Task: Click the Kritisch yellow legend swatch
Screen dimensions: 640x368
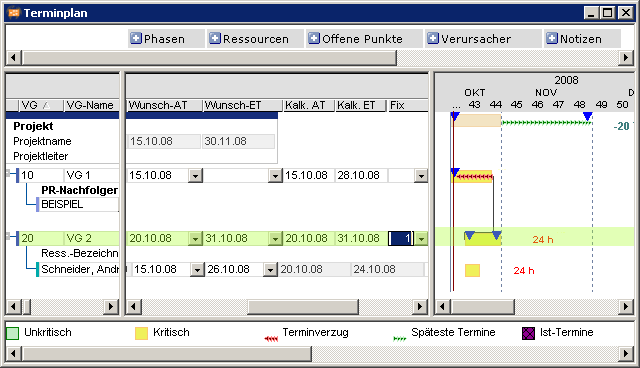Action: 141,333
